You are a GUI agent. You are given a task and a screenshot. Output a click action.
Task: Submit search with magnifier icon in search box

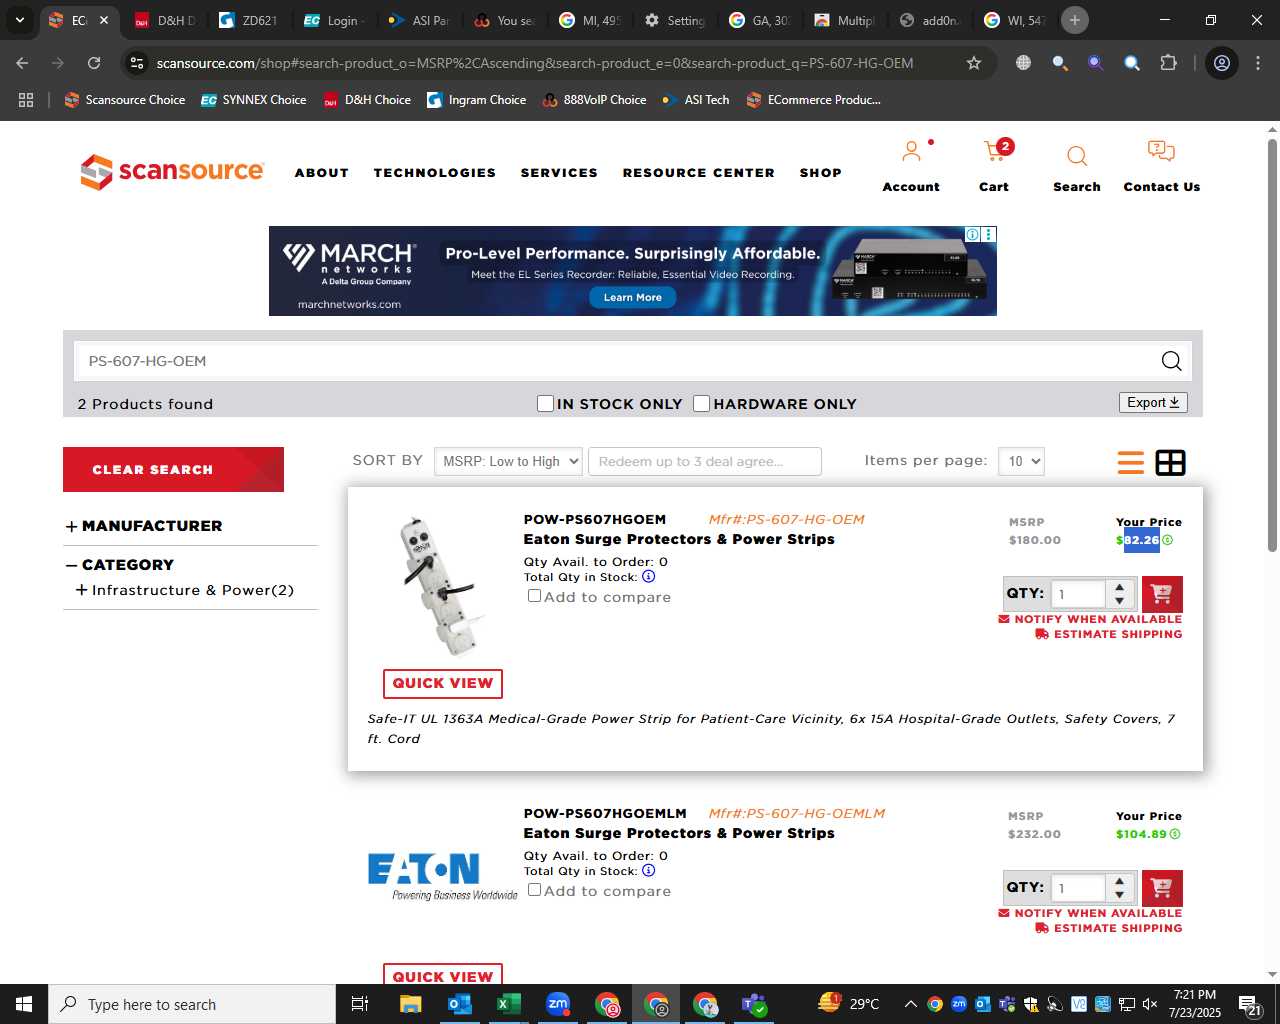coord(1171,361)
